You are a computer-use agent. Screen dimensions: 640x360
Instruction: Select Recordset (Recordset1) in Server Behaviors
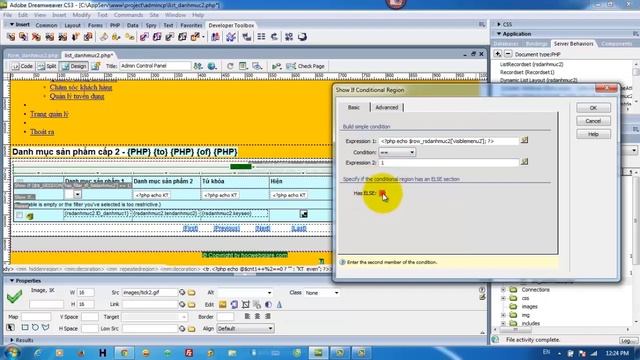[x=527, y=72]
